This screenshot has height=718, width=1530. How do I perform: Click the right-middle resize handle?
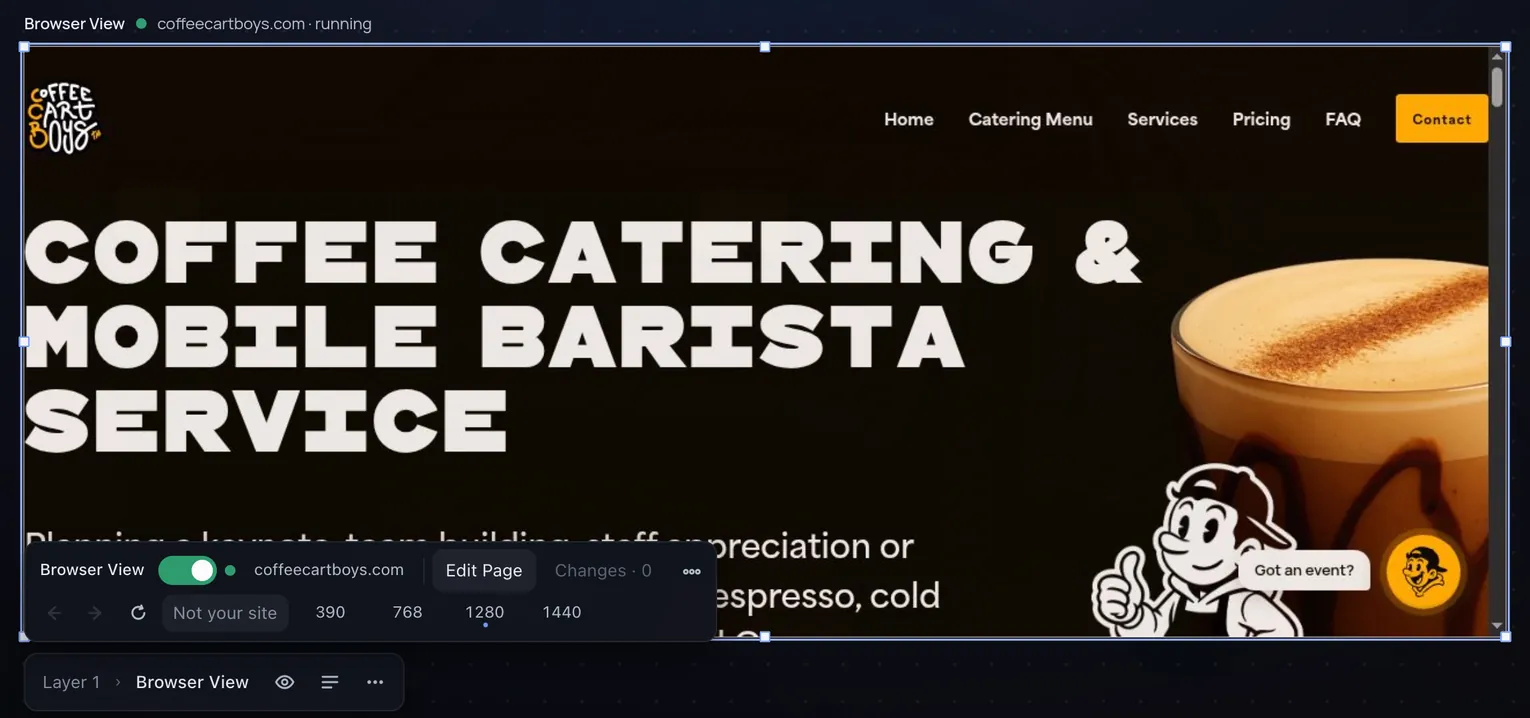tap(1506, 342)
